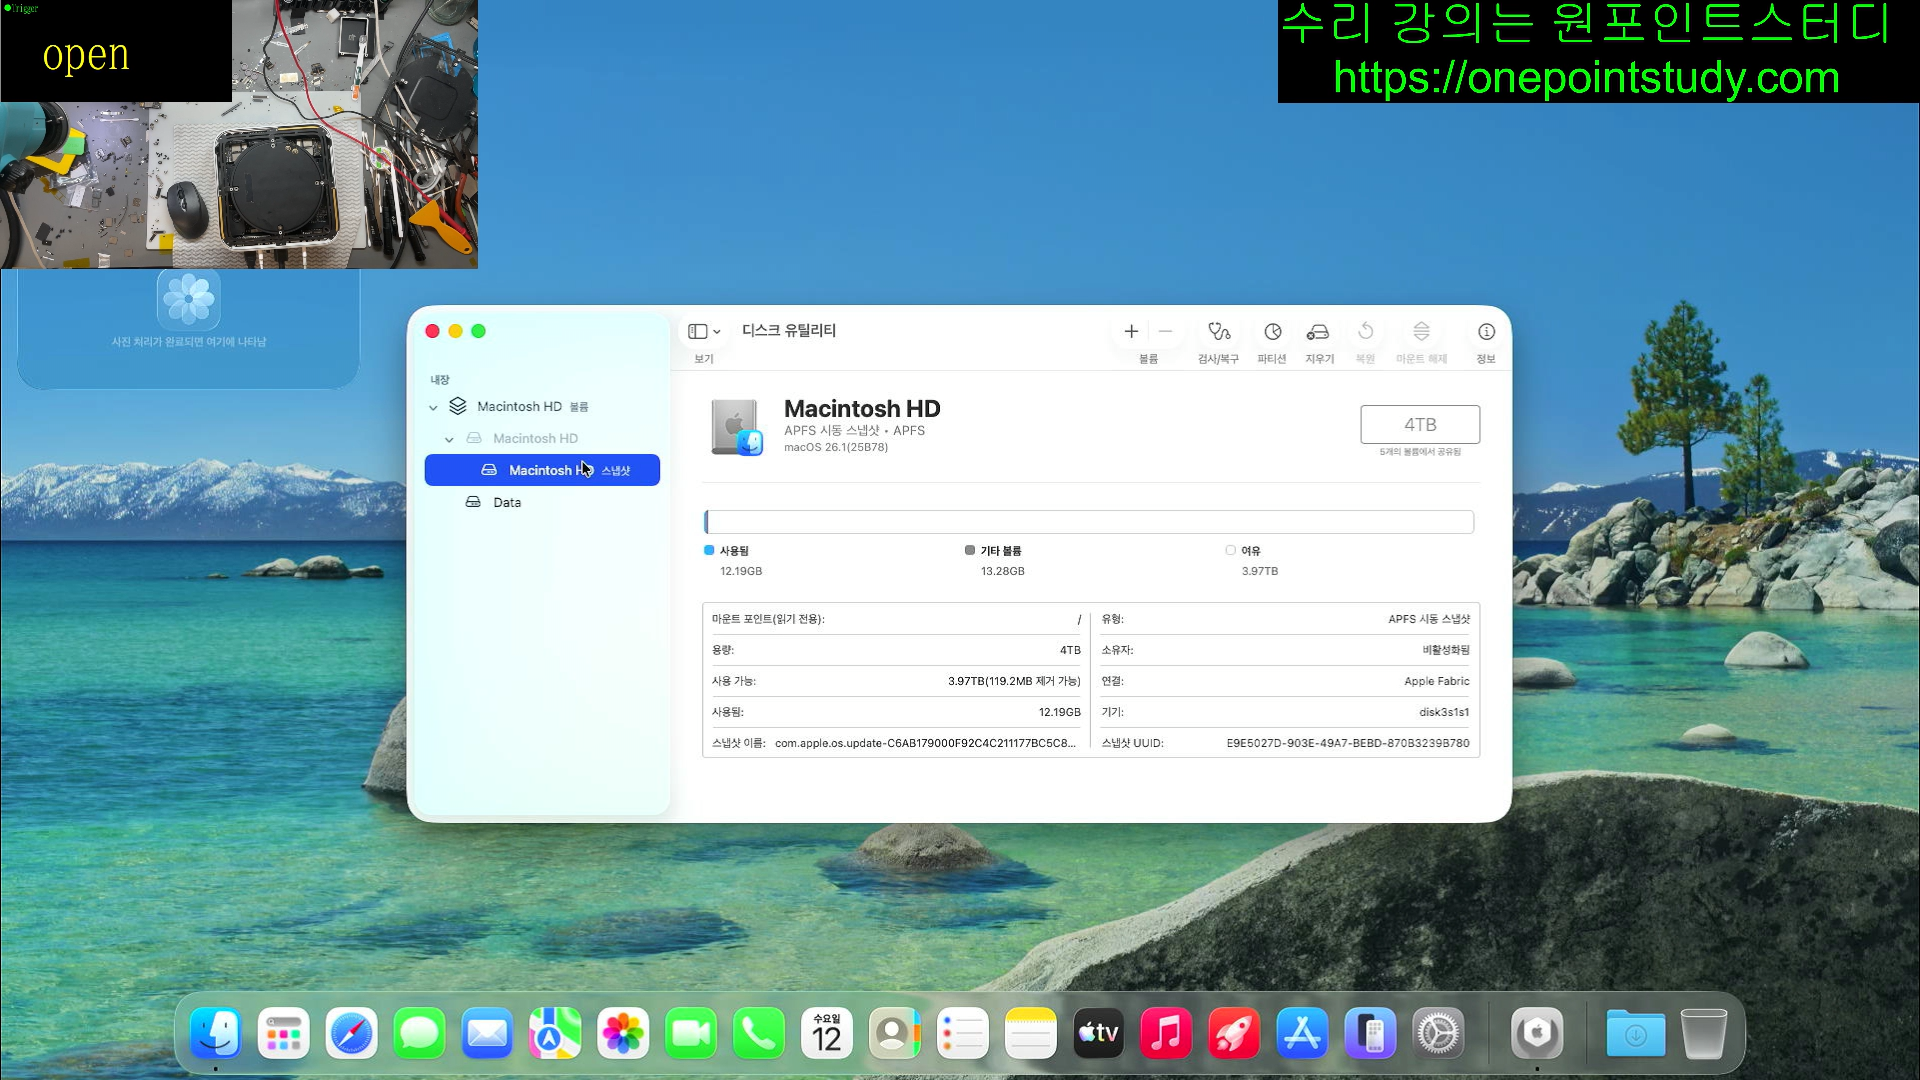The width and height of the screenshot is (1920, 1080).
Task: Collapse the Macintosh HD volume group container
Action: [433, 408]
